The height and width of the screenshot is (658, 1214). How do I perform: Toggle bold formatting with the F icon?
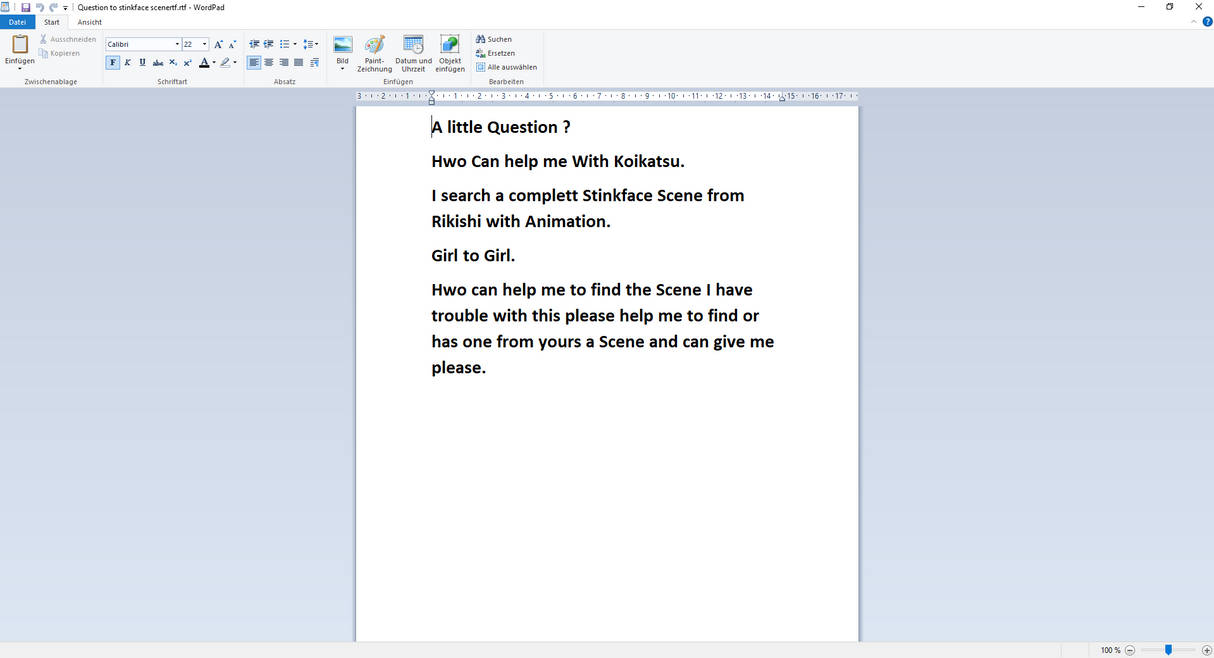pyautogui.click(x=112, y=62)
